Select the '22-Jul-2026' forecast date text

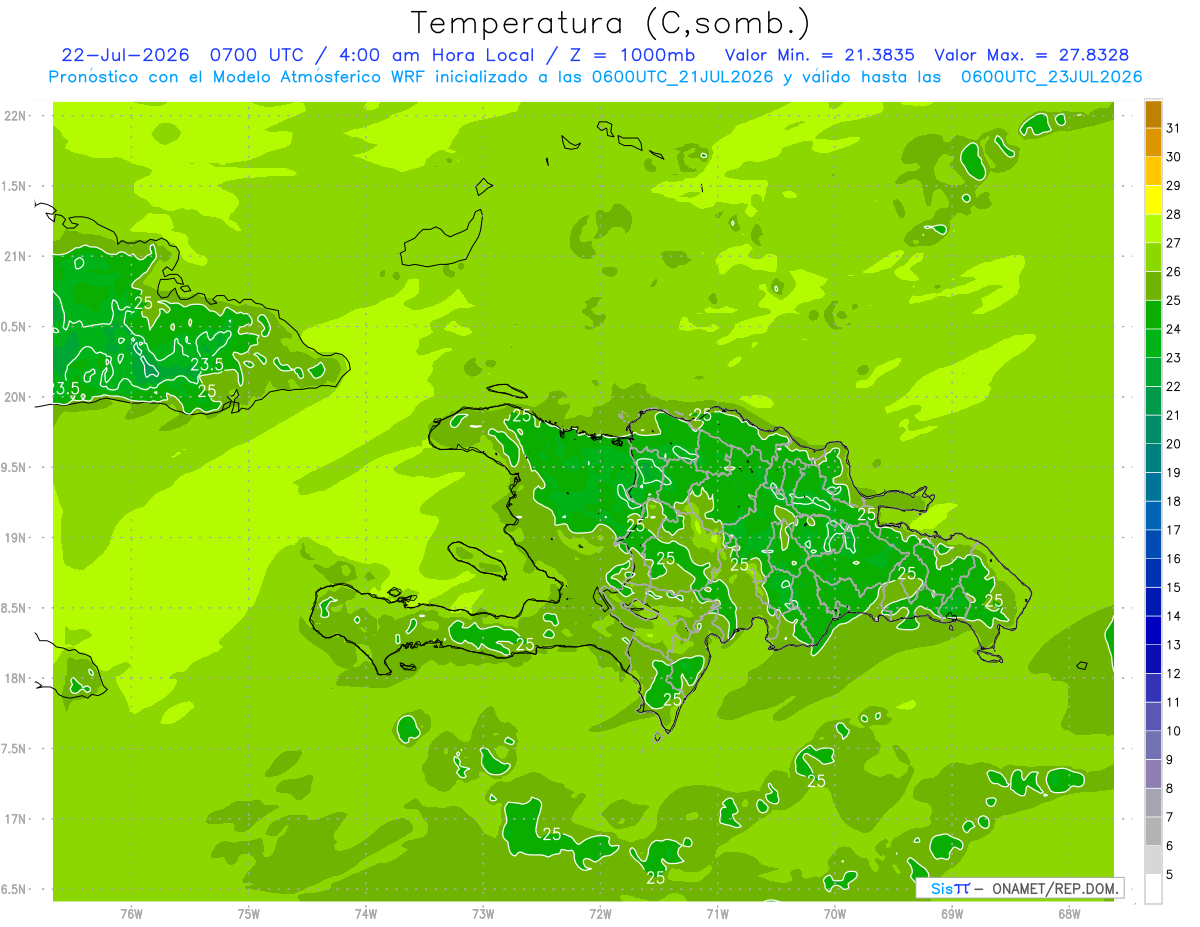pyautogui.click(x=125, y=55)
